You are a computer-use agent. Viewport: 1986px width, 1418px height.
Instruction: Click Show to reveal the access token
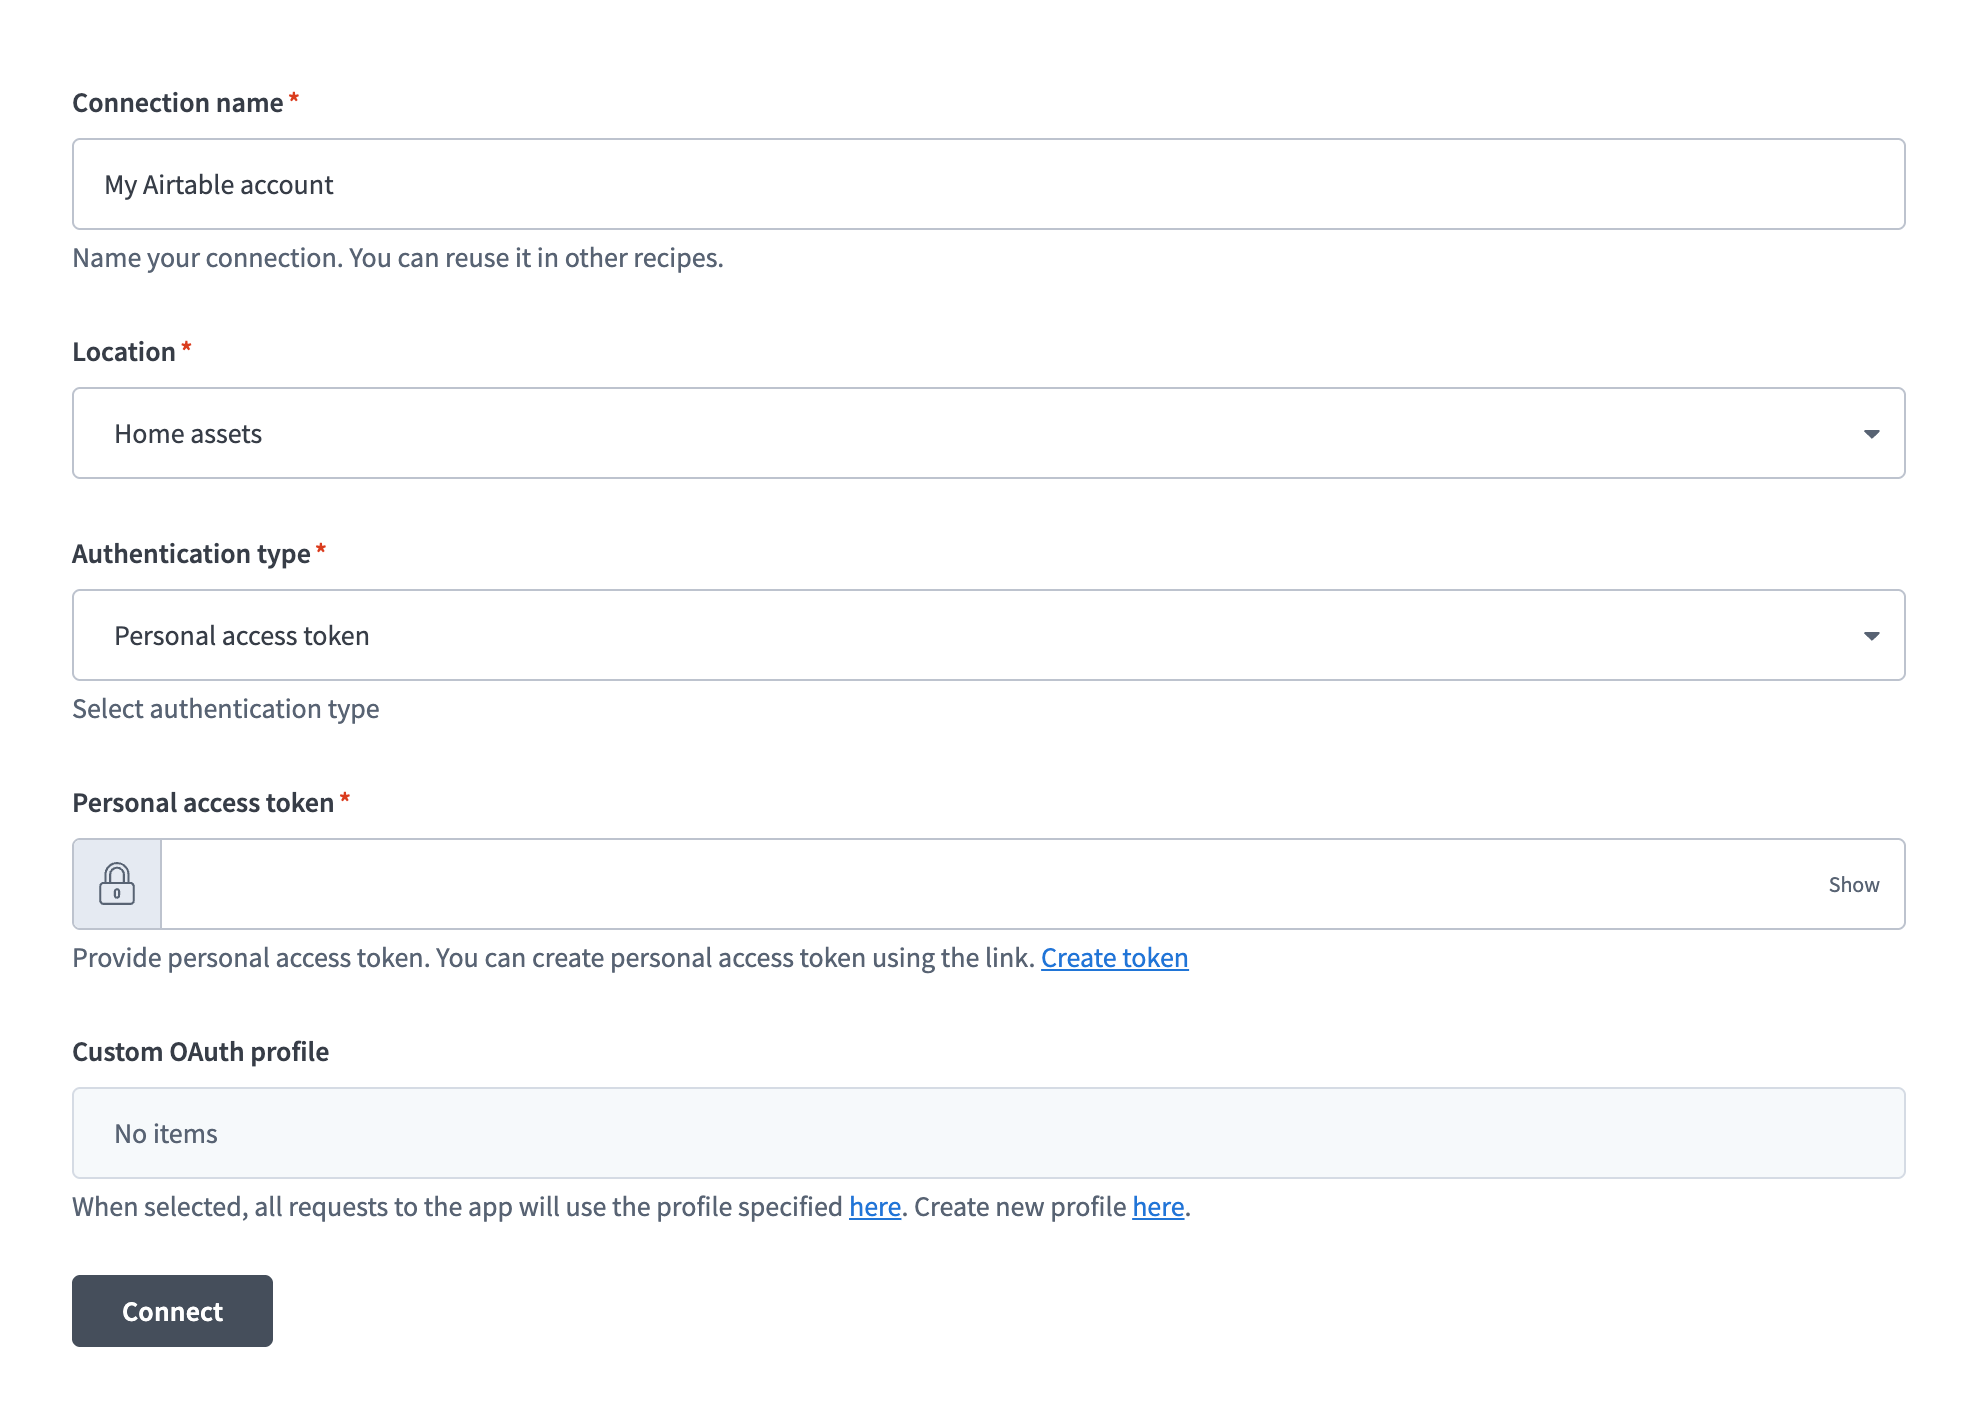tap(1853, 884)
